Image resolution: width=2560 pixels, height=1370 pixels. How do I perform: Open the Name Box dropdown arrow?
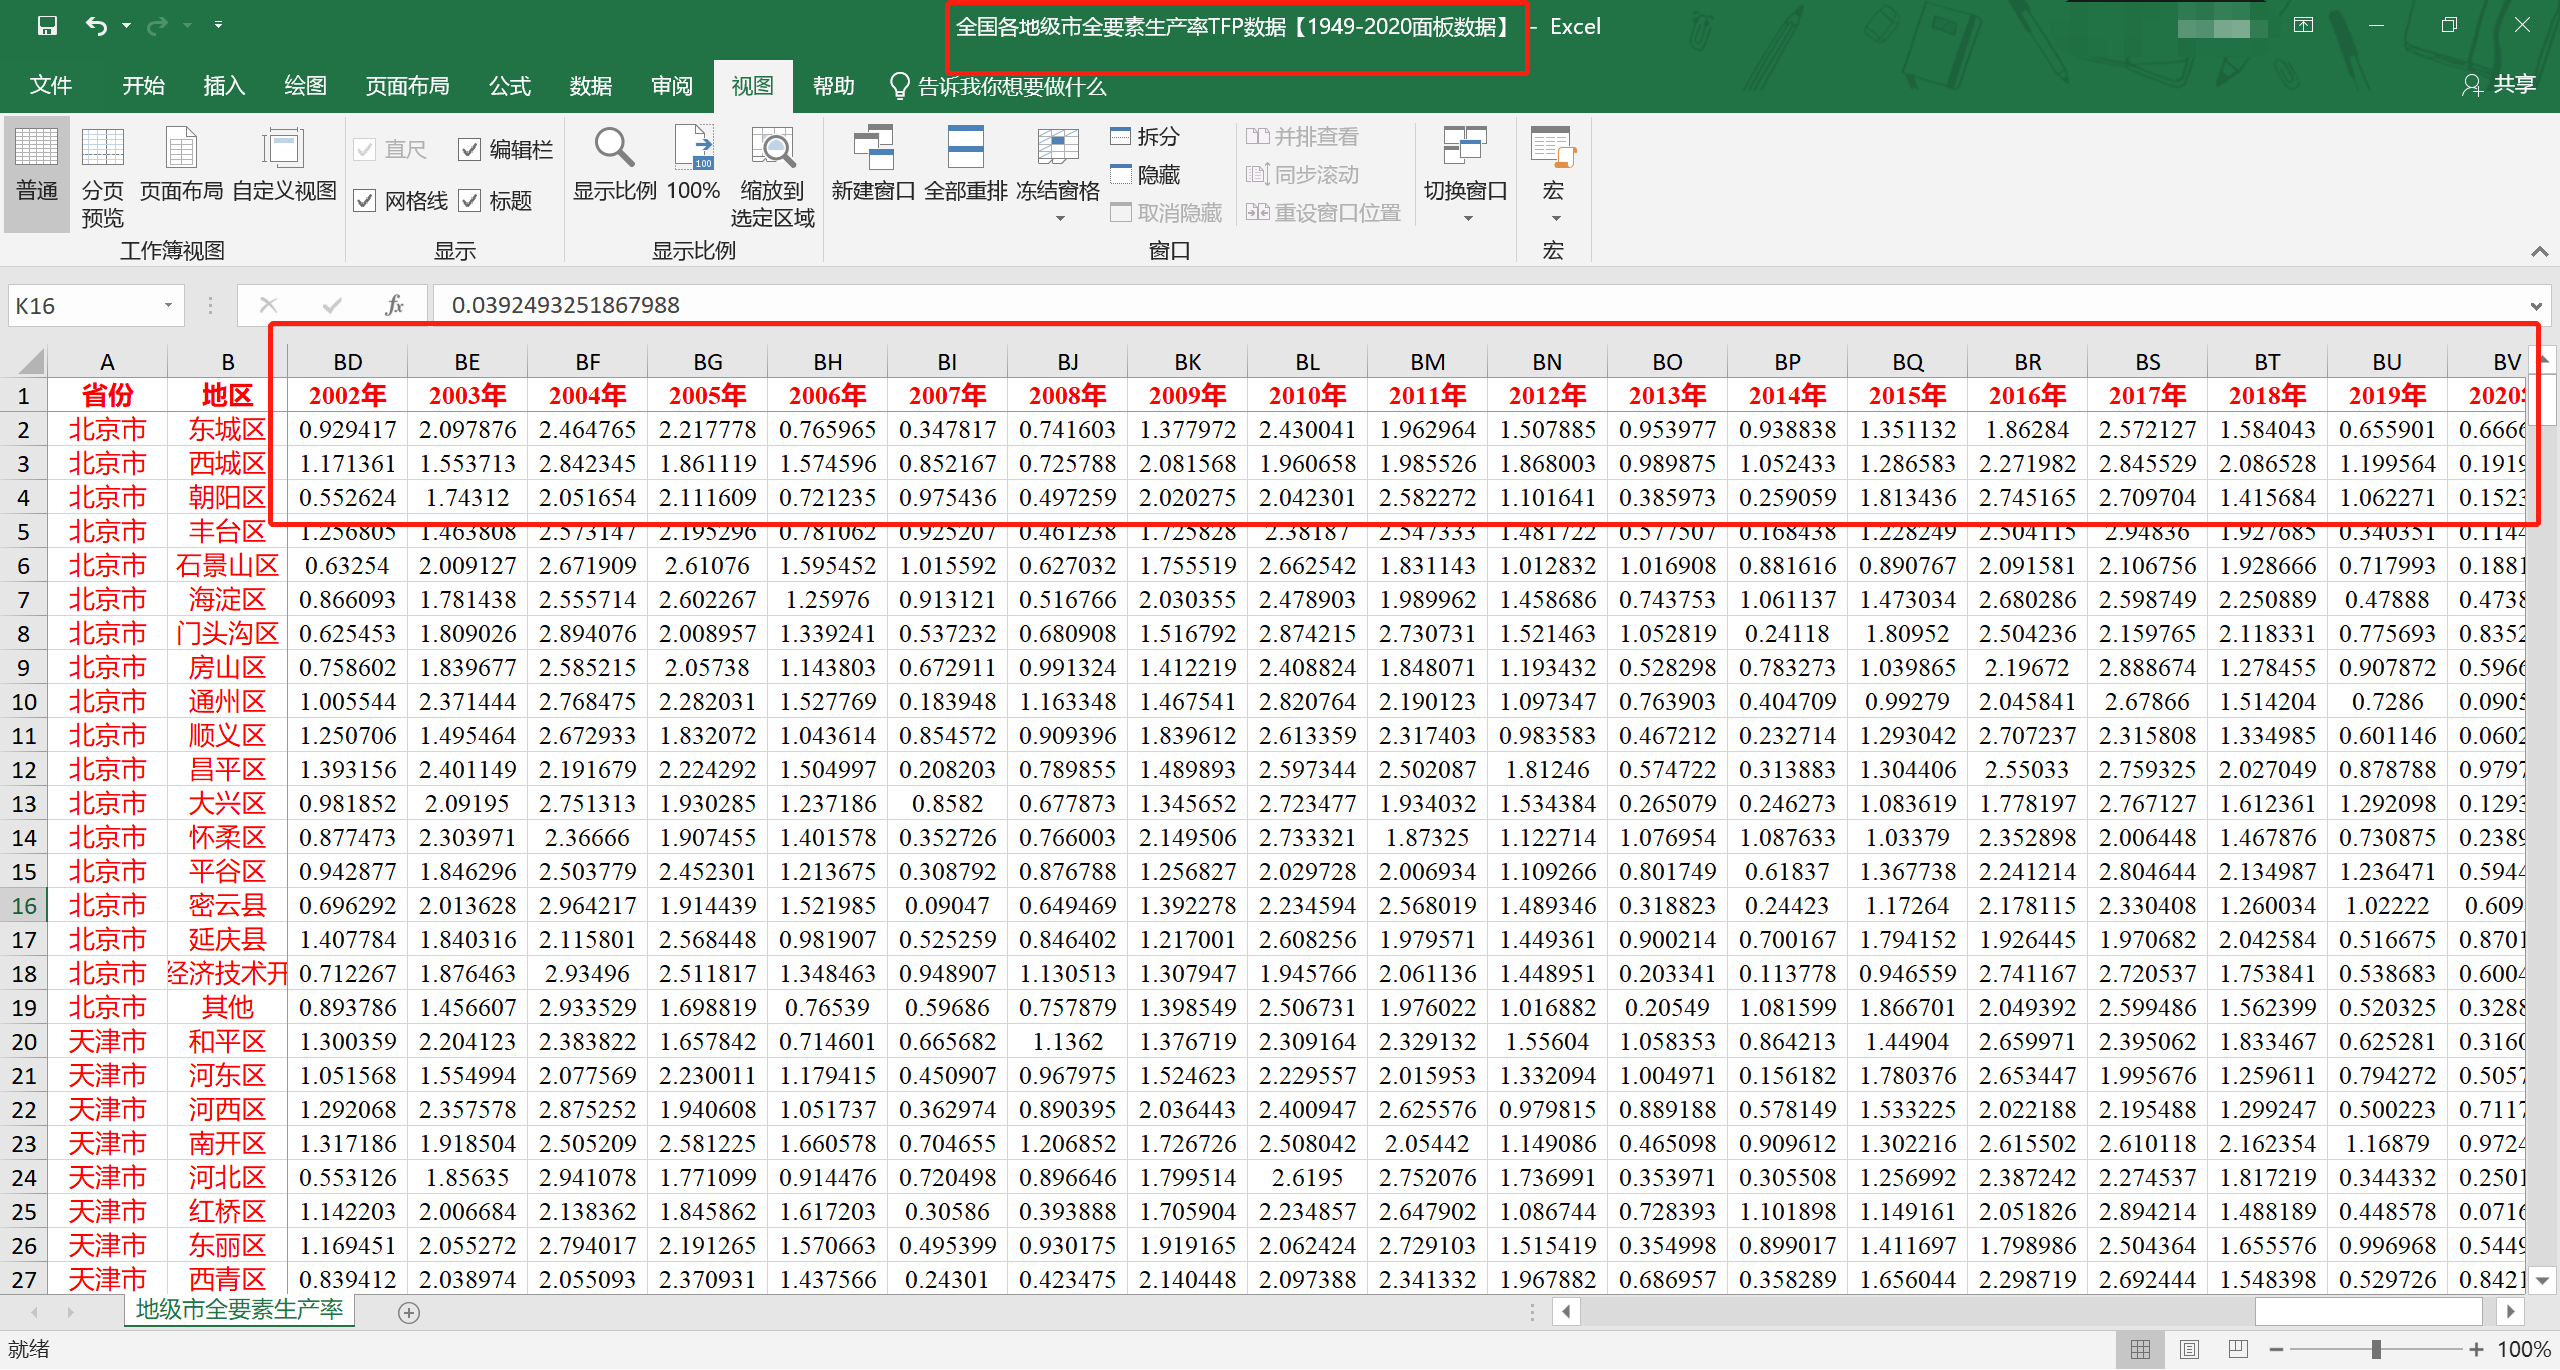click(168, 306)
